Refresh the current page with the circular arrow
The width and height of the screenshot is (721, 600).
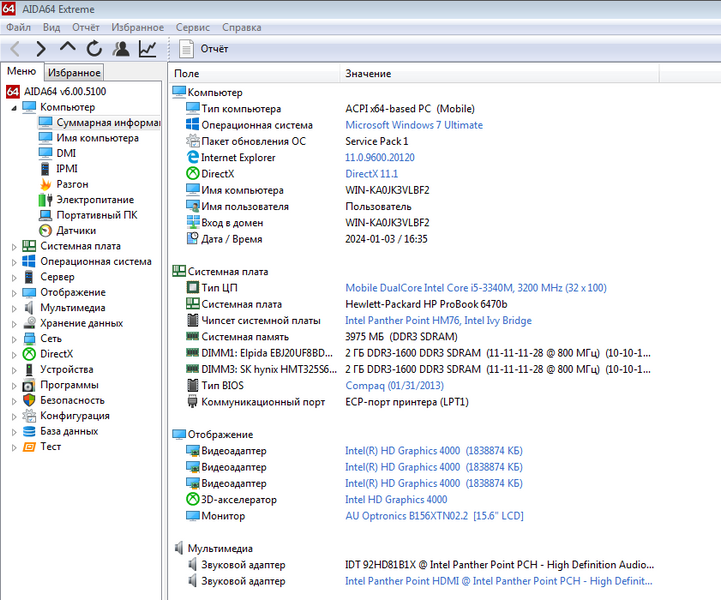pyautogui.click(x=94, y=48)
